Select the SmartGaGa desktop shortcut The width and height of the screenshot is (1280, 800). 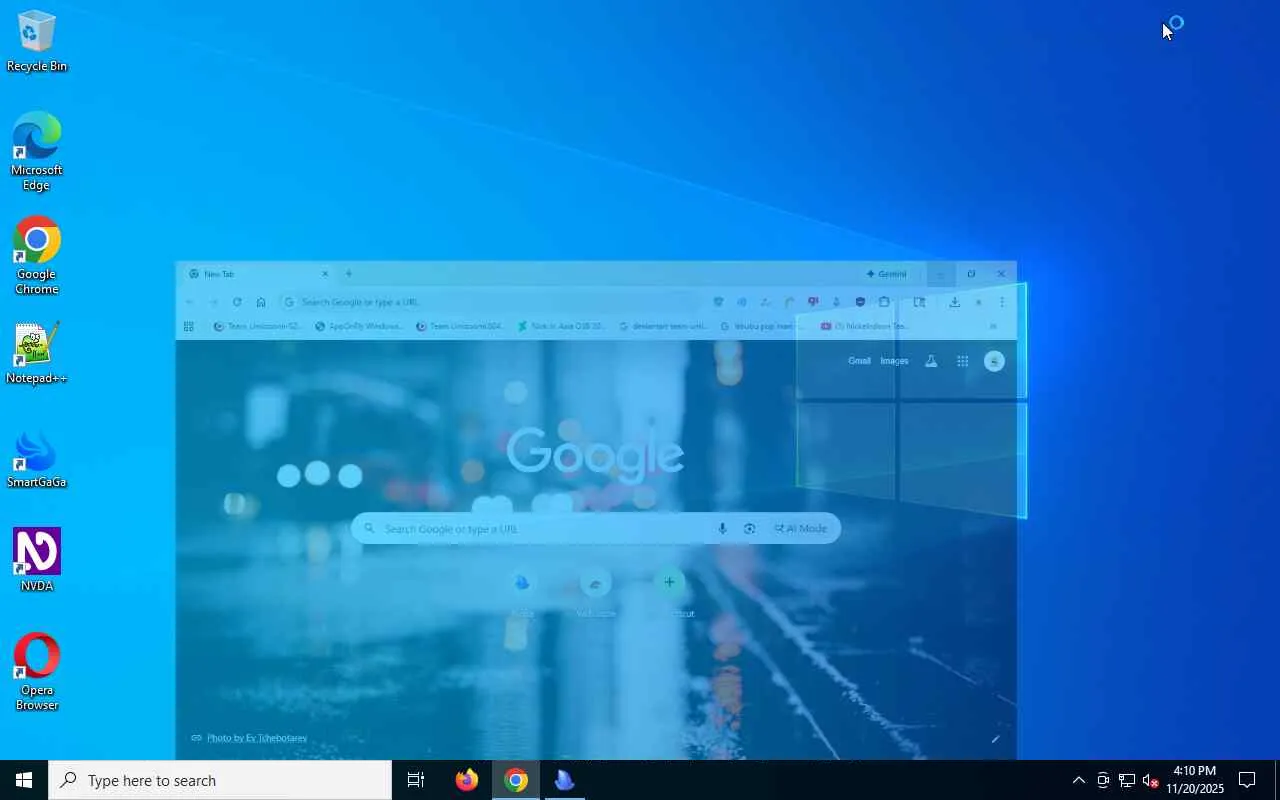coord(37,459)
